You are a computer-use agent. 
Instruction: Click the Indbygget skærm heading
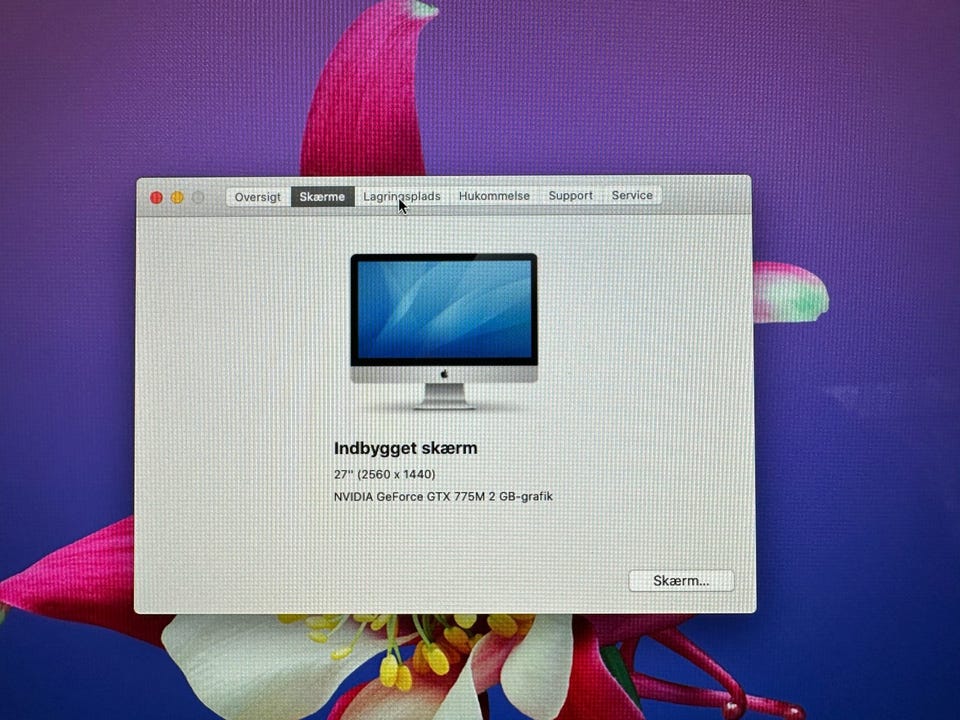(405, 448)
